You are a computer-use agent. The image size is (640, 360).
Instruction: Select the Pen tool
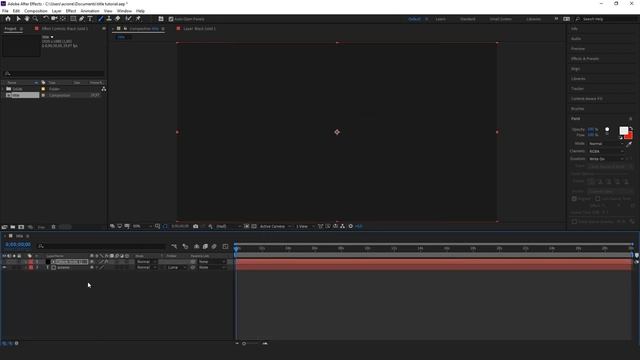click(x=82, y=19)
